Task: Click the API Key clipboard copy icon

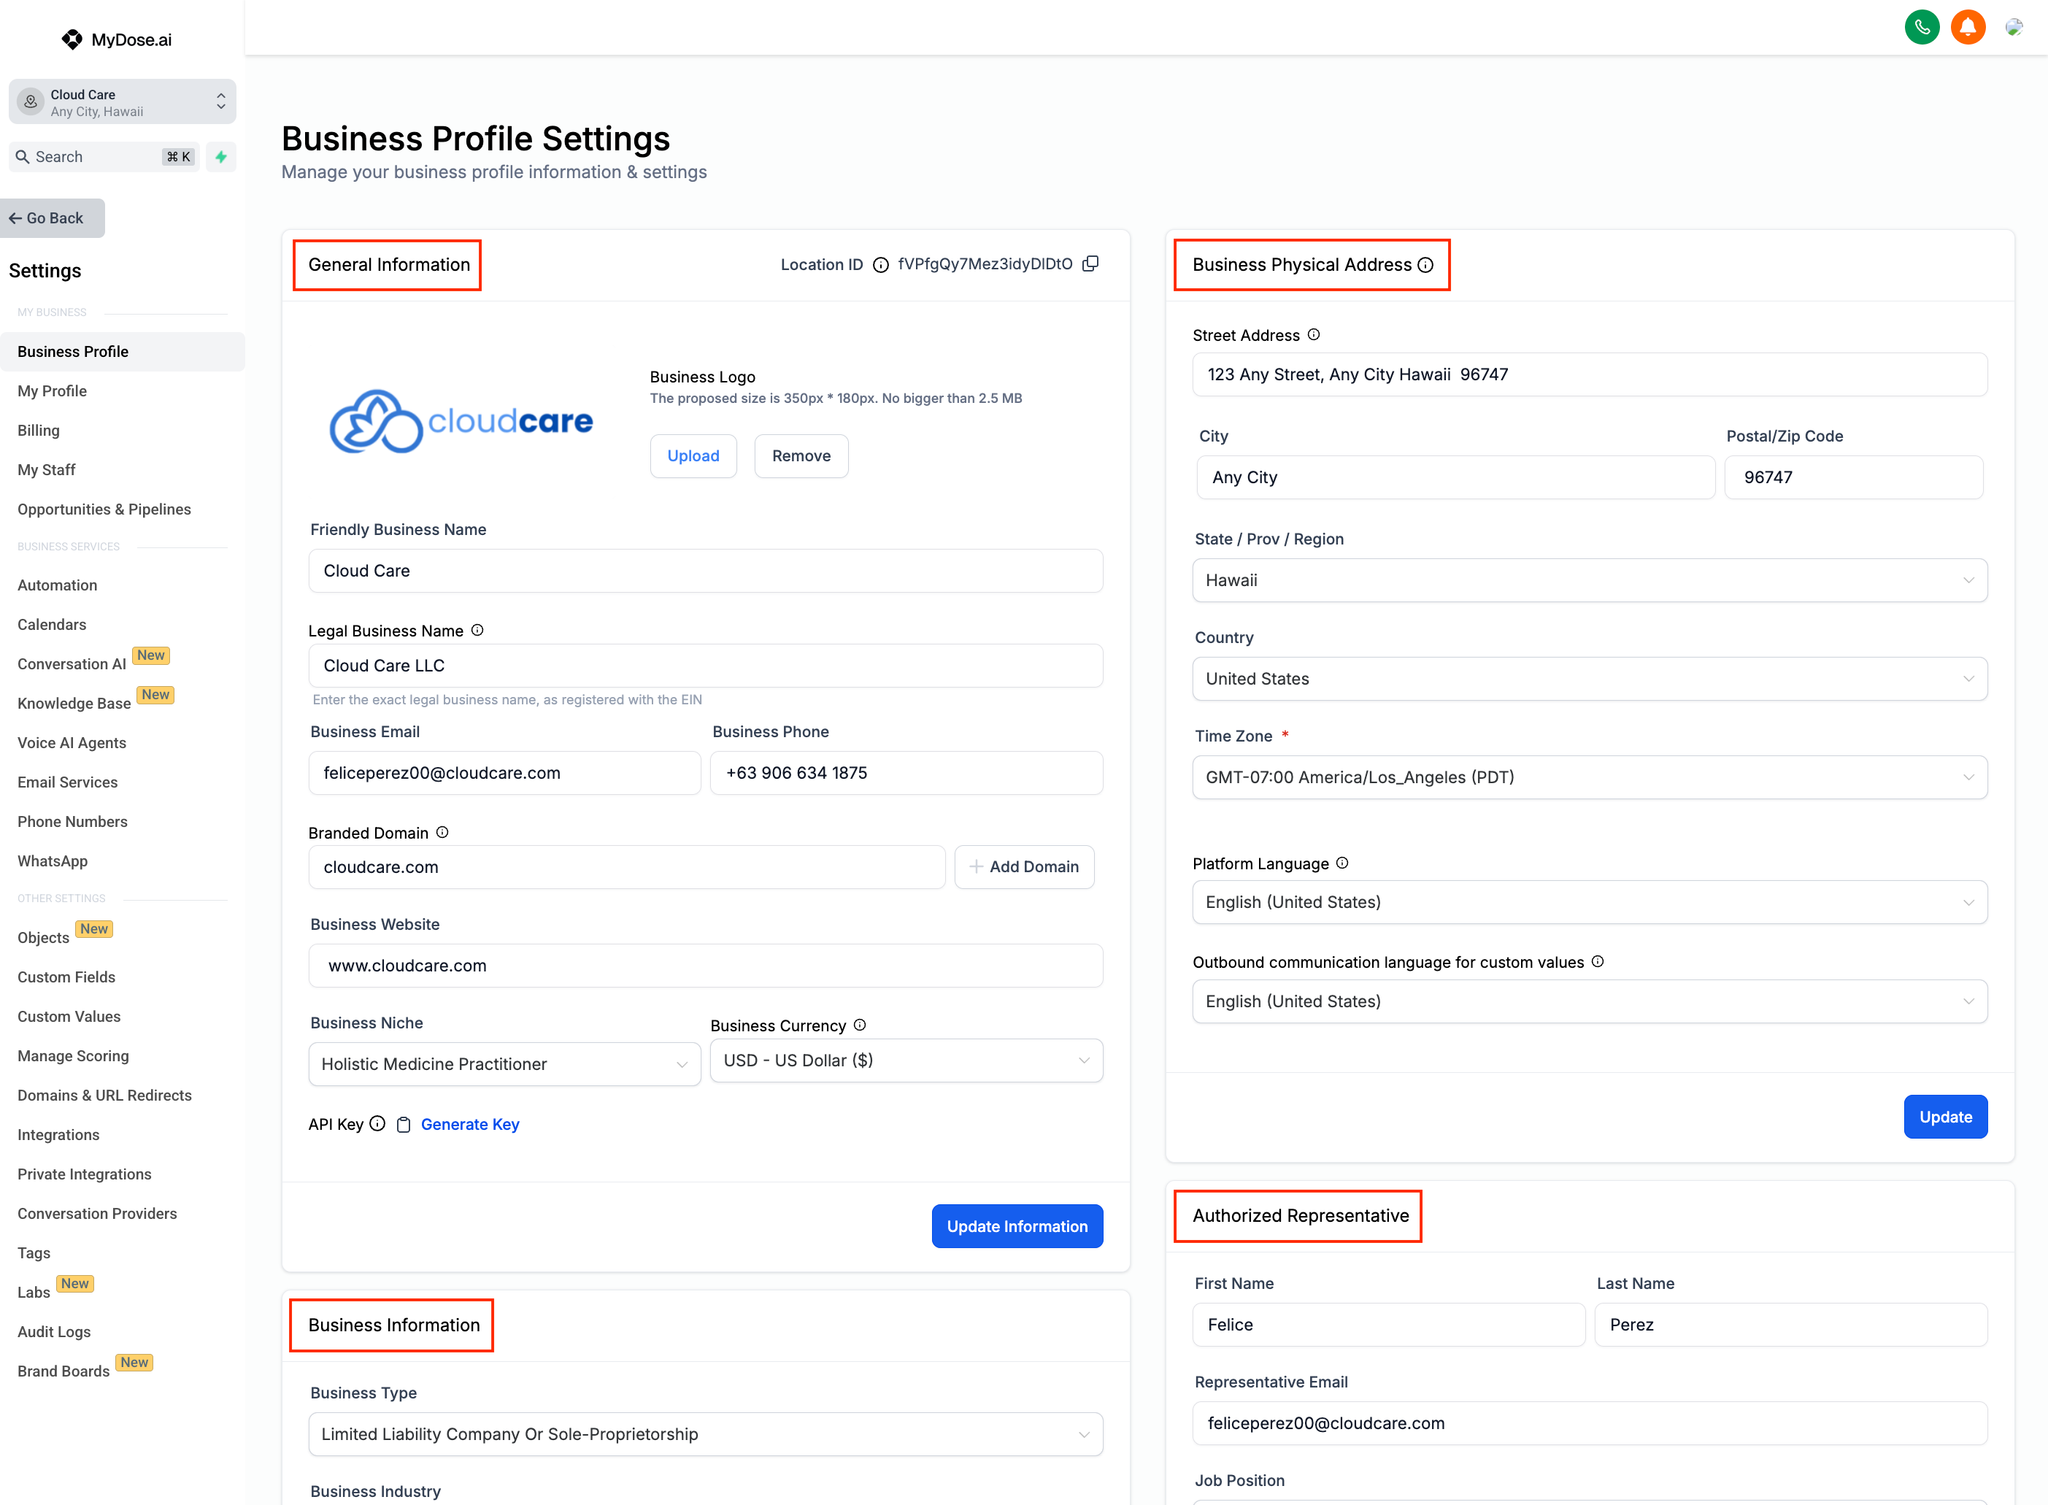Action: [x=403, y=1125]
